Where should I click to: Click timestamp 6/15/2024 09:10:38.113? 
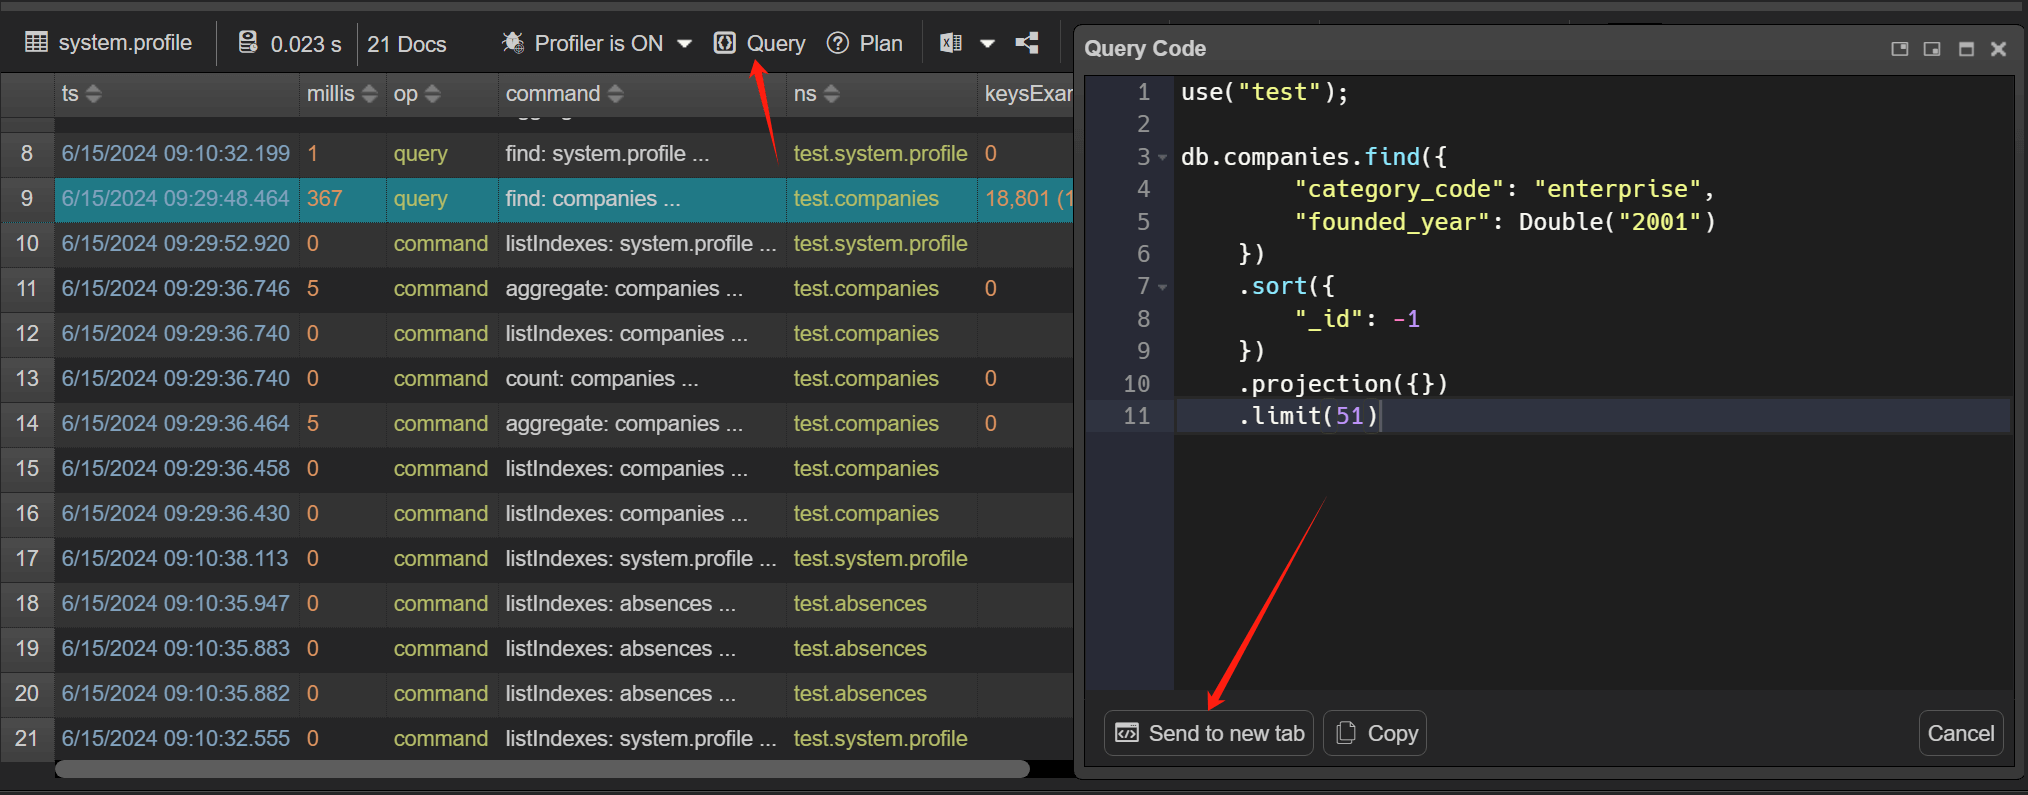[175, 558]
